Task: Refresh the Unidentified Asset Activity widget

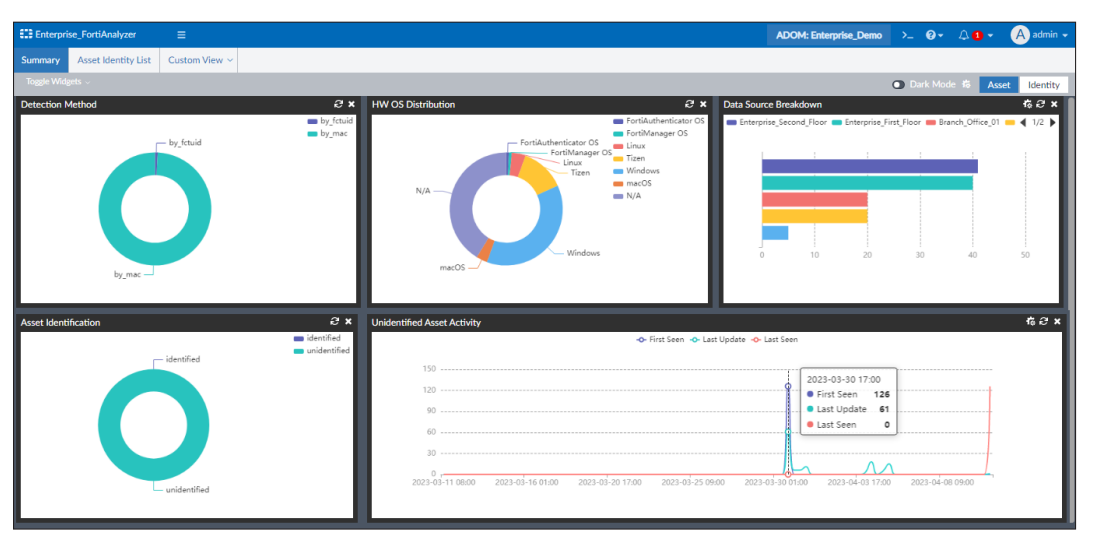Action: (x=1044, y=321)
